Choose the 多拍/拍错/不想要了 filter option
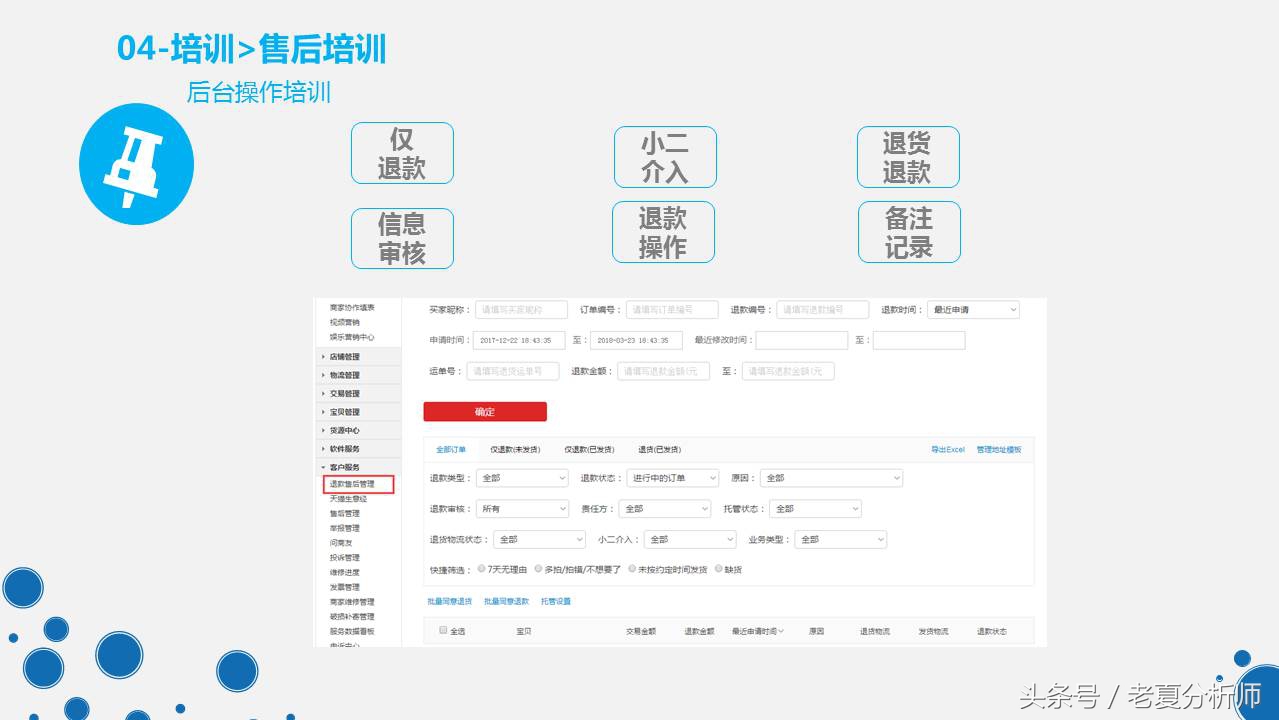The image size is (1279, 720). click(537, 567)
